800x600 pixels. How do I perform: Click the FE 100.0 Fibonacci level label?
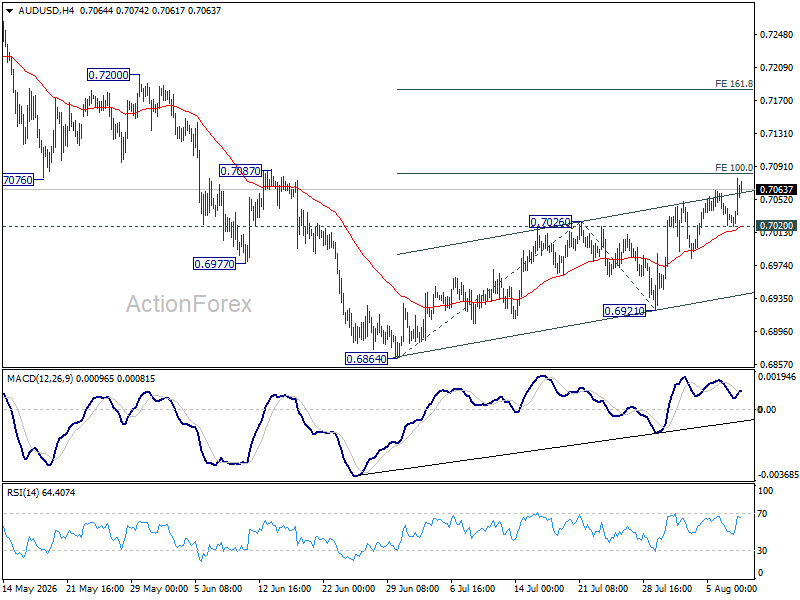[734, 167]
